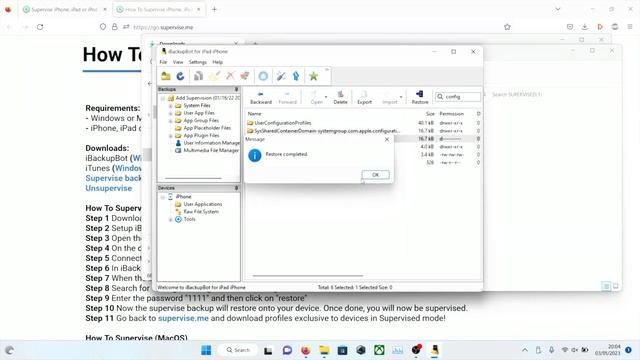Click the Firefox address bar URL
The image size is (640, 360).
[x=163, y=27]
